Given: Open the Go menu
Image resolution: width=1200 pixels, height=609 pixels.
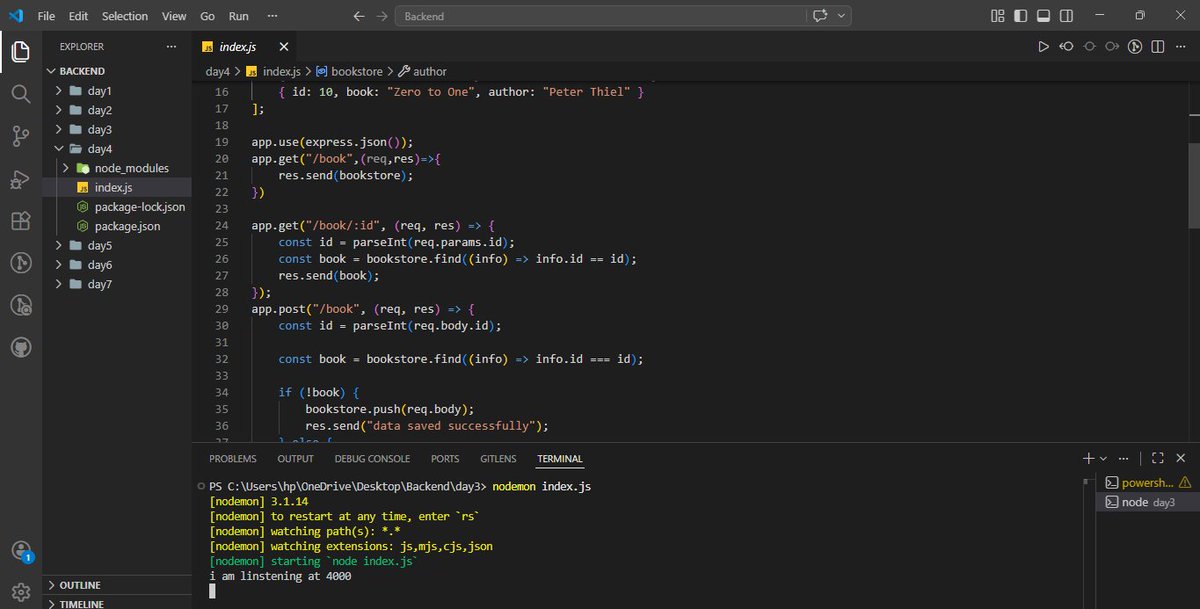Looking at the screenshot, I should (207, 16).
